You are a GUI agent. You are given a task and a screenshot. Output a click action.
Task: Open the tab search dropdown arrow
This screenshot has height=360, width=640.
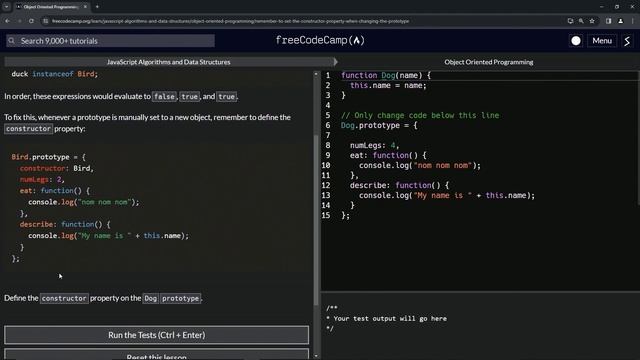point(6,7)
